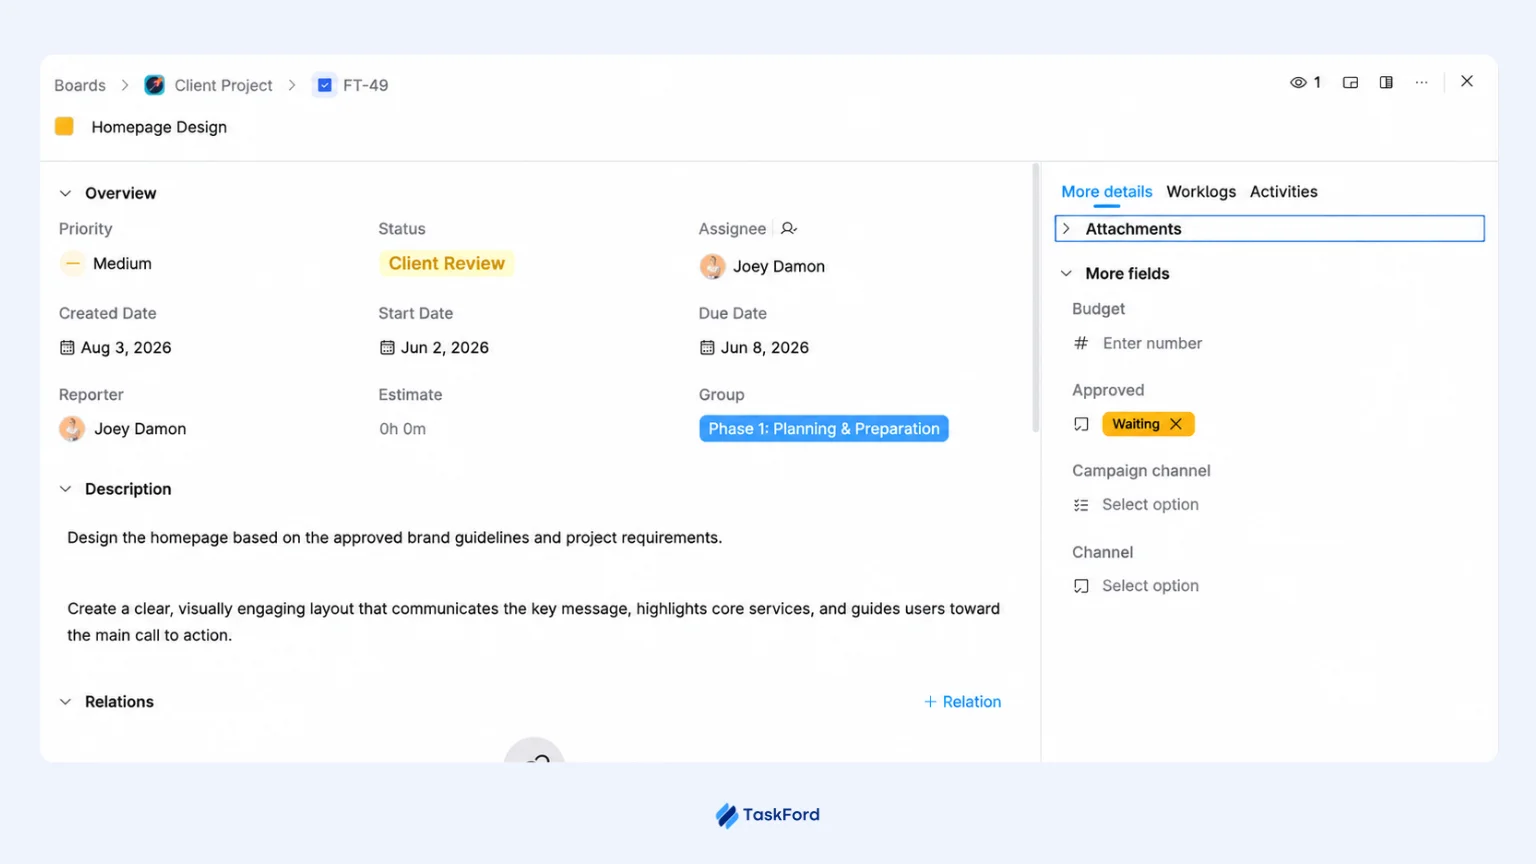Click assignee Joey Damon avatar
The height and width of the screenshot is (864, 1536).
click(712, 266)
